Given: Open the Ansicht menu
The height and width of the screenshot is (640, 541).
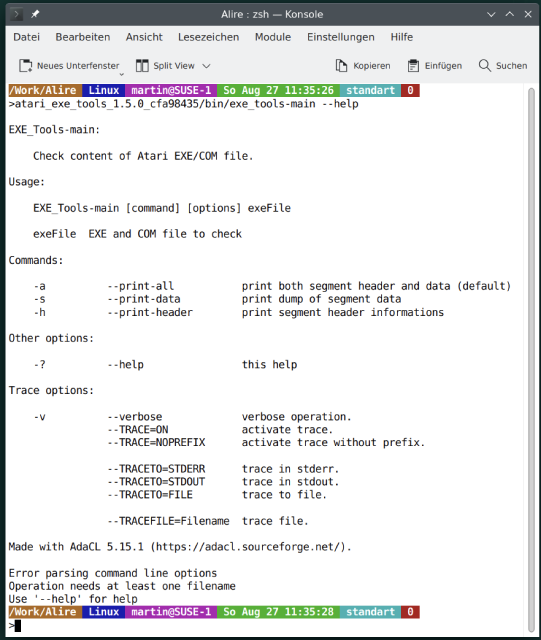Looking at the screenshot, I should 144,37.
